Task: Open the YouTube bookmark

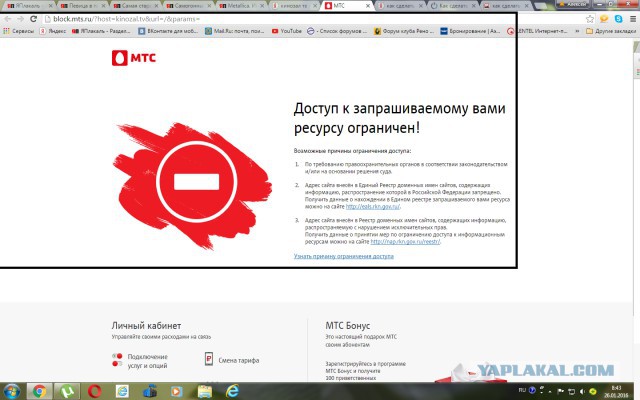Action: 287,31
